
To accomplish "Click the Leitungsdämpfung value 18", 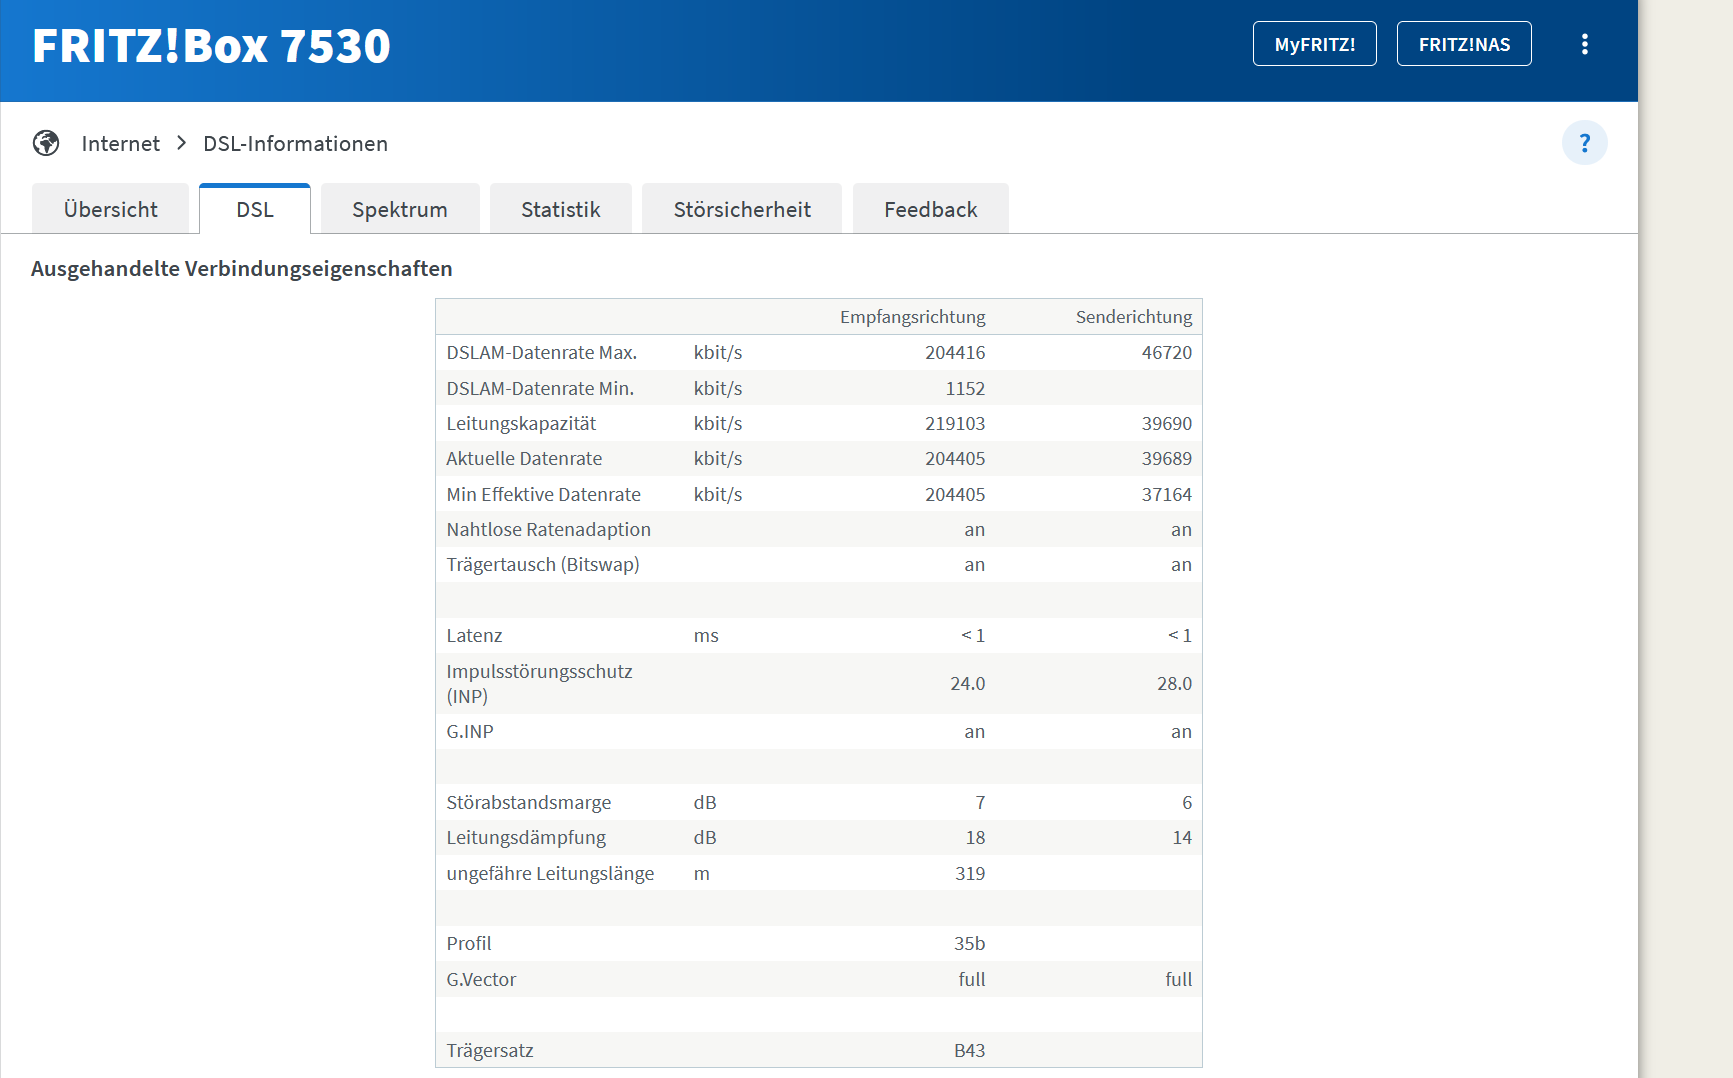I will pos(975,837).
